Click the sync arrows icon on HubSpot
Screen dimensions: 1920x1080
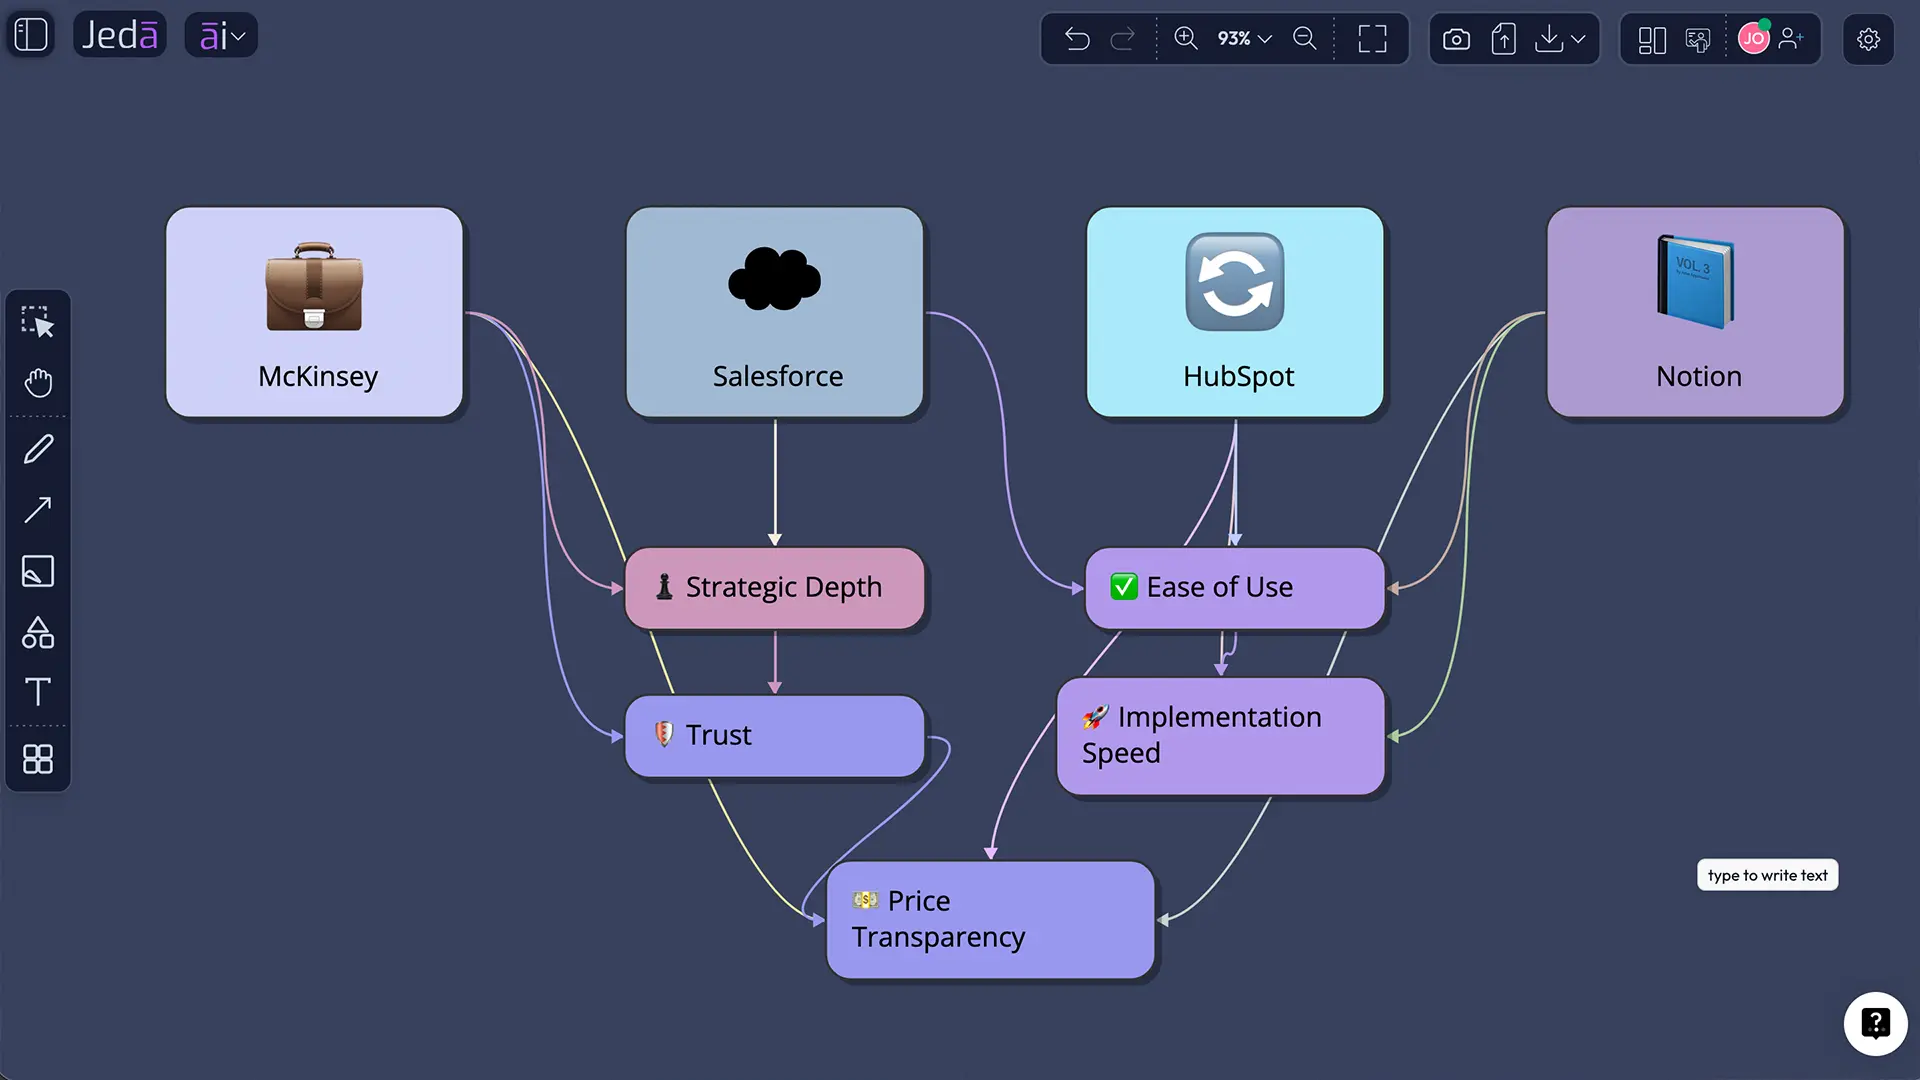[1235, 282]
